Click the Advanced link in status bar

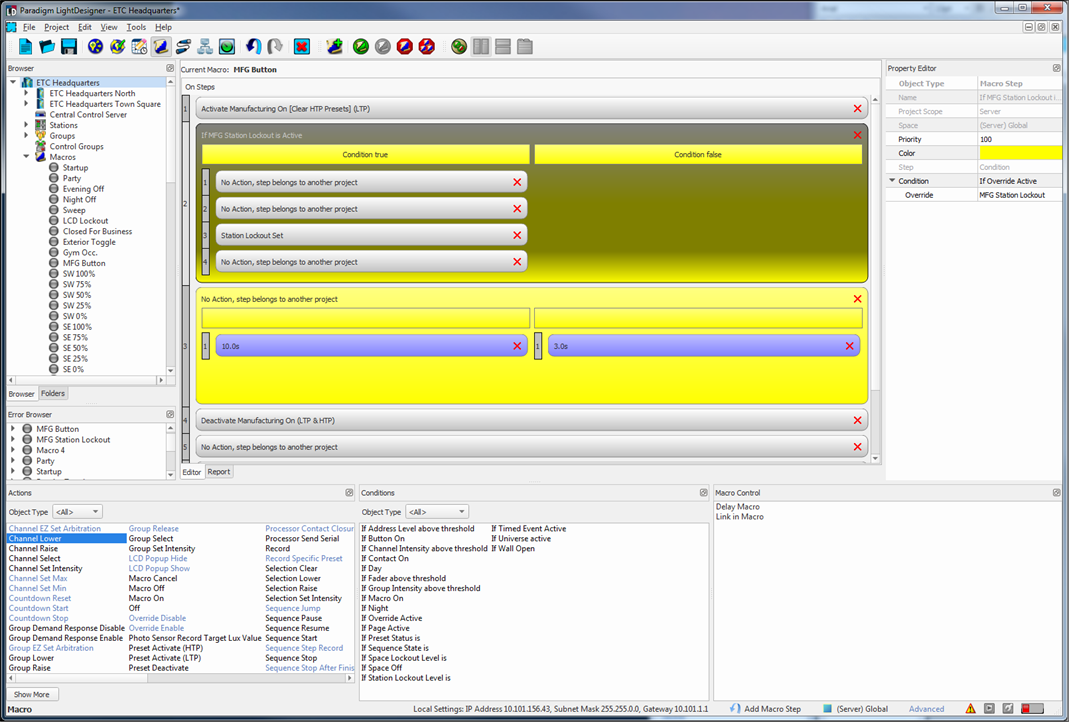click(x=926, y=709)
